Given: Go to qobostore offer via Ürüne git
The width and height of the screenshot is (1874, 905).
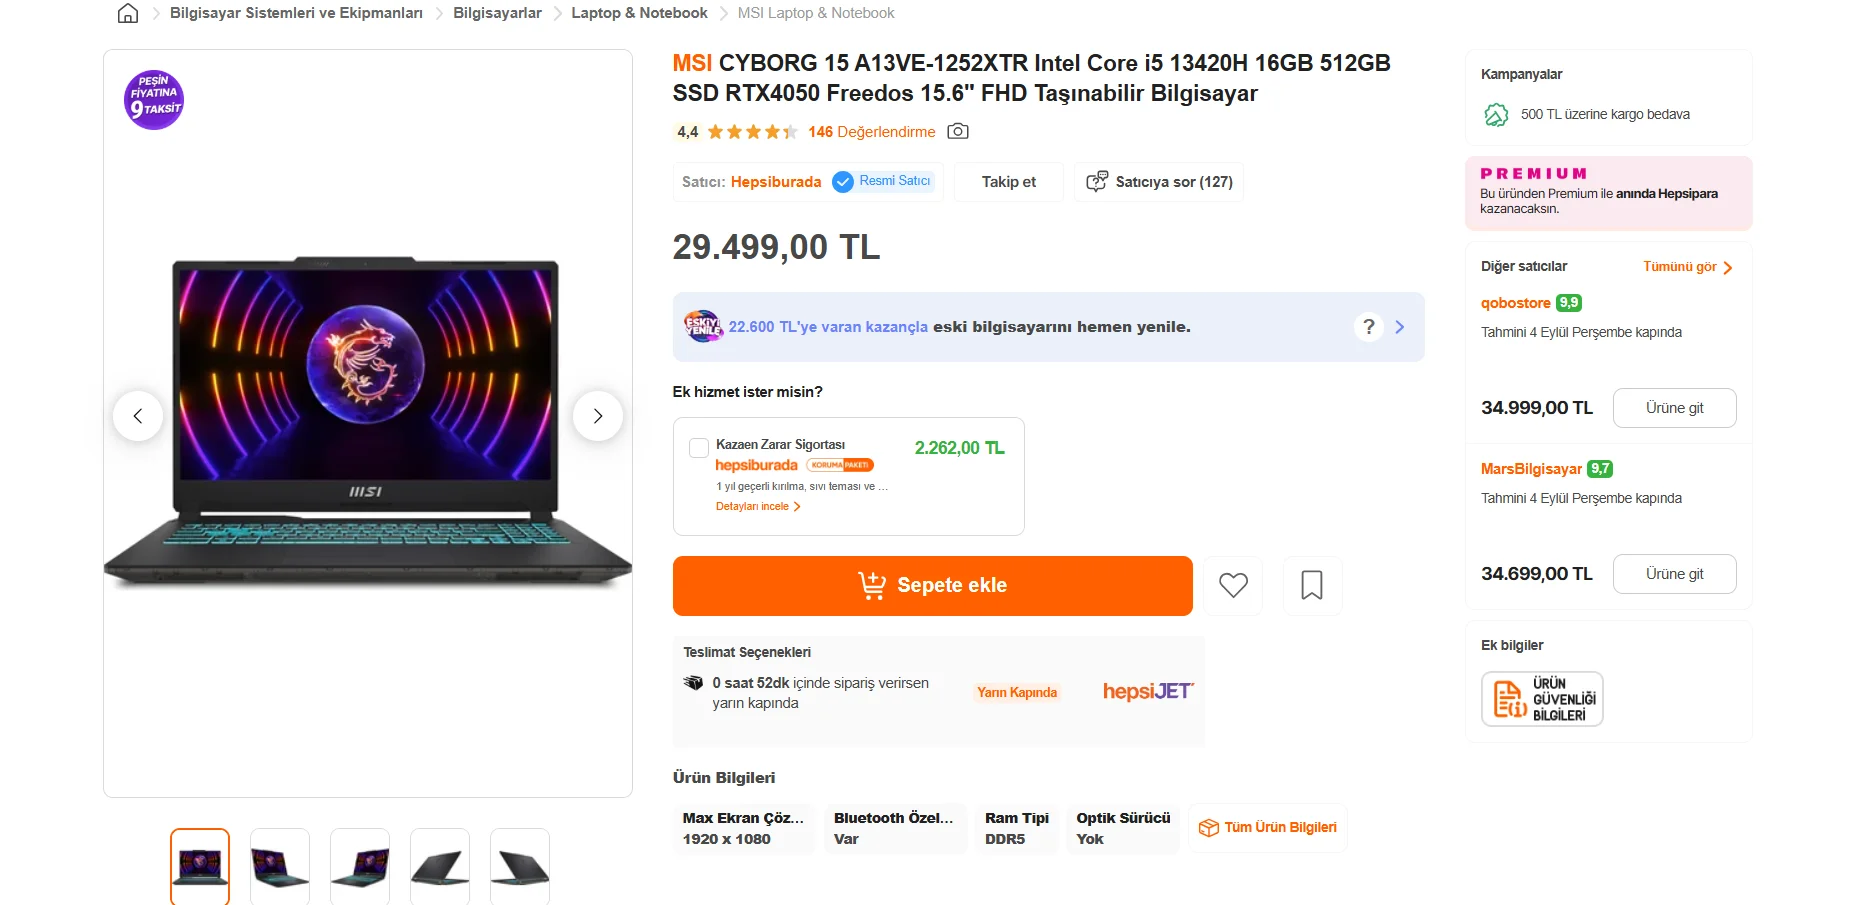Looking at the screenshot, I should tap(1674, 408).
